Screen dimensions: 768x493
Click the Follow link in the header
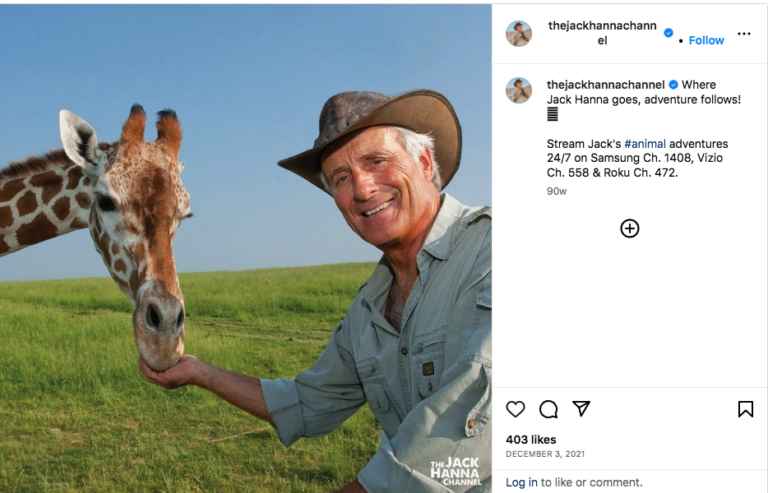click(706, 40)
